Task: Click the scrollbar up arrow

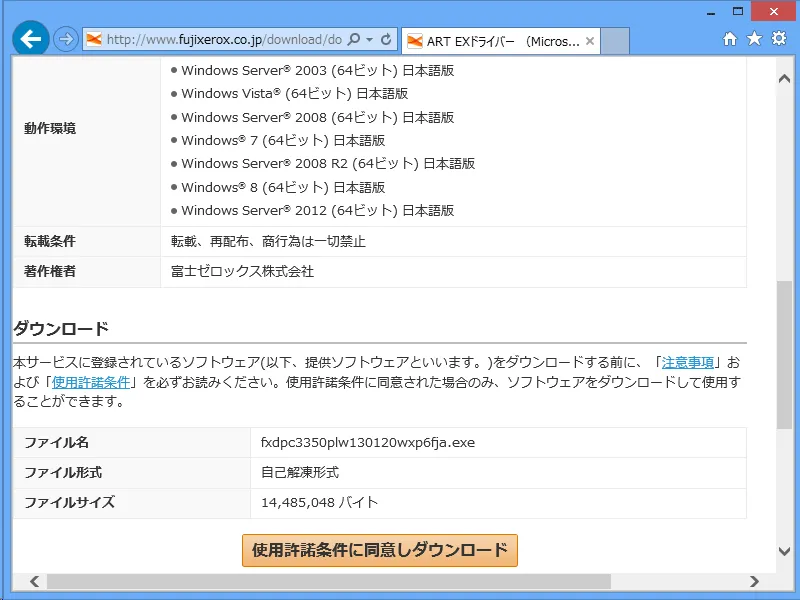Action: 785,77
